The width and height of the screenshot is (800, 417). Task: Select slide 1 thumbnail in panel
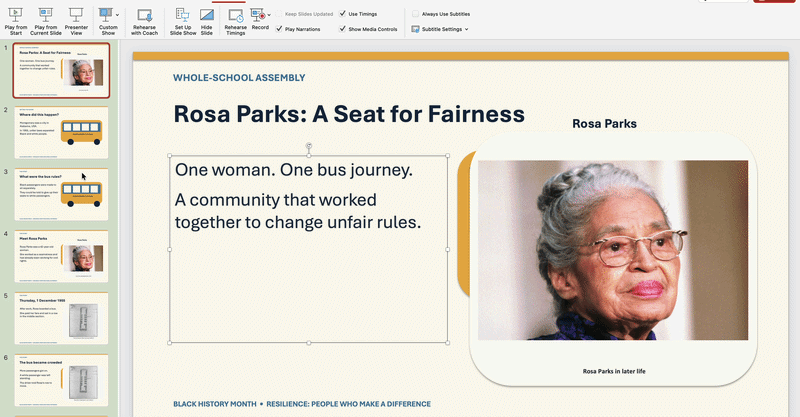(x=61, y=70)
